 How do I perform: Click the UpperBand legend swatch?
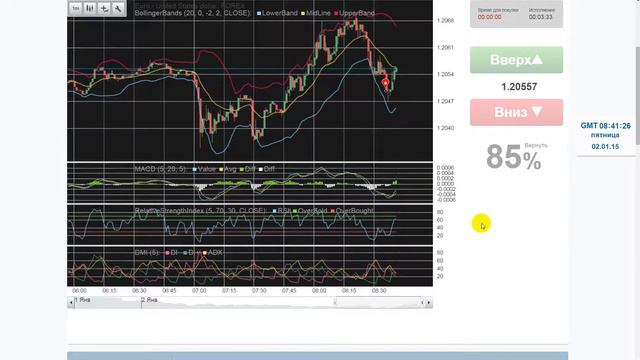pos(336,13)
